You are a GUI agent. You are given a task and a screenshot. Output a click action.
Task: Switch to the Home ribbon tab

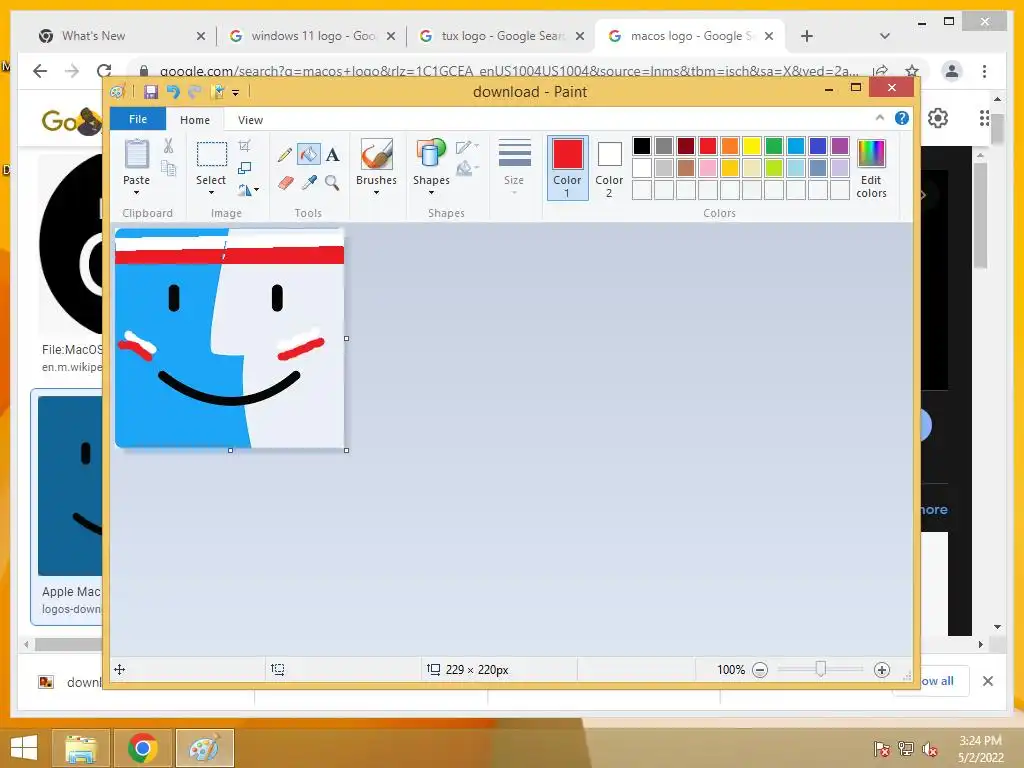pos(195,120)
